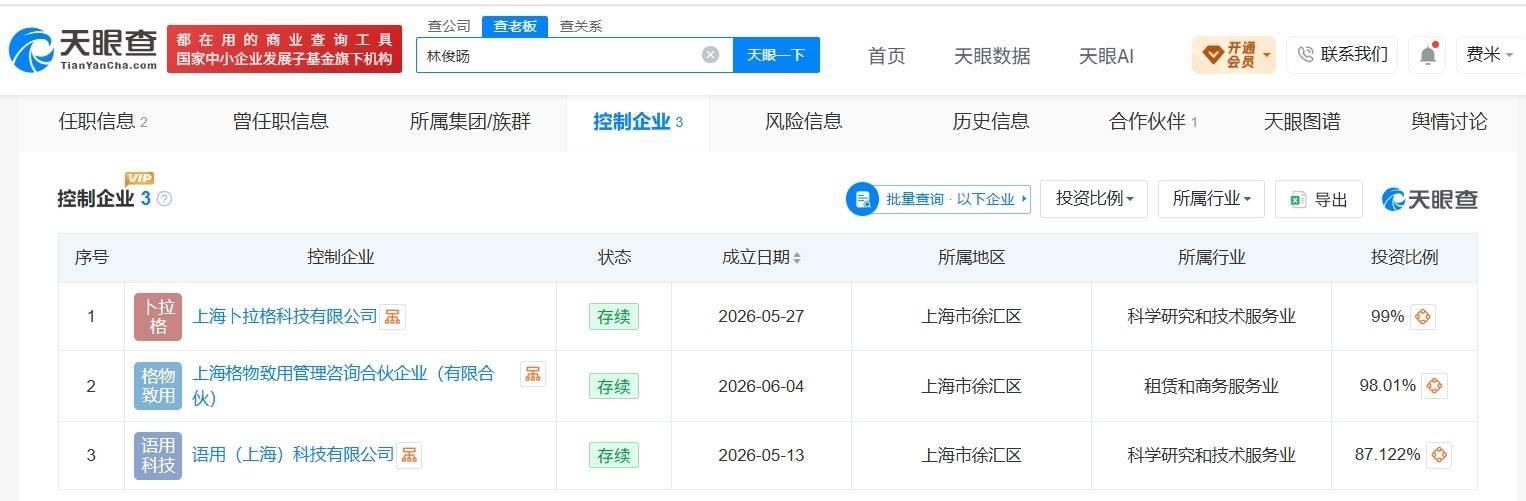The height and width of the screenshot is (501, 1526).
Task: Click the 卜拉格 company logo thumbnail
Action: [x=158, y=317]
